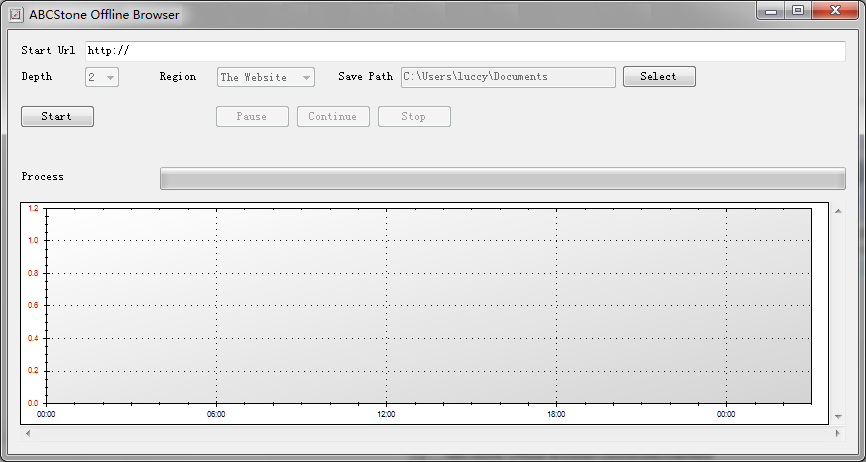Open the Depth dropdown
The image size is (866, 462).
click(x=102, y=77)
